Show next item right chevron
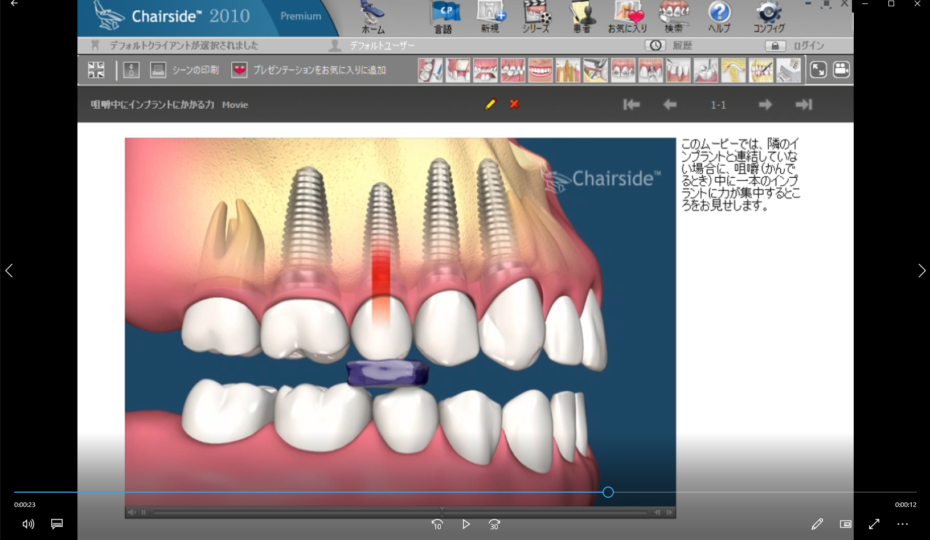The height and width of the screenshot is (540, 930). [921, 271]
